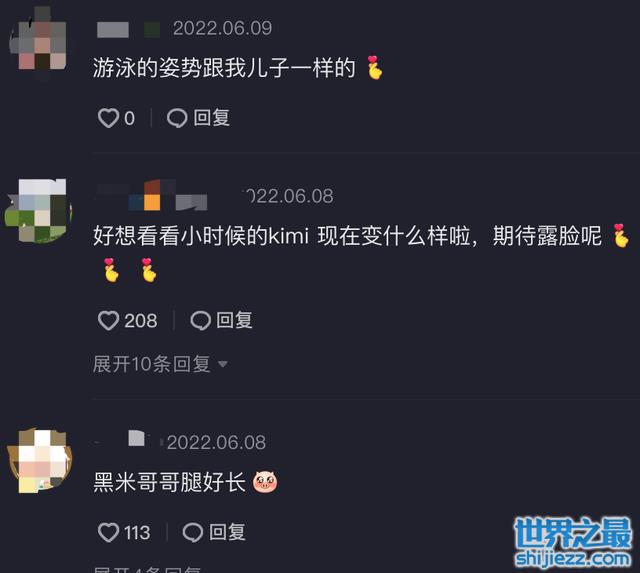The image size is (640, 573).
Task: Open the blurred username with the orange block
Action: [151, 195]
